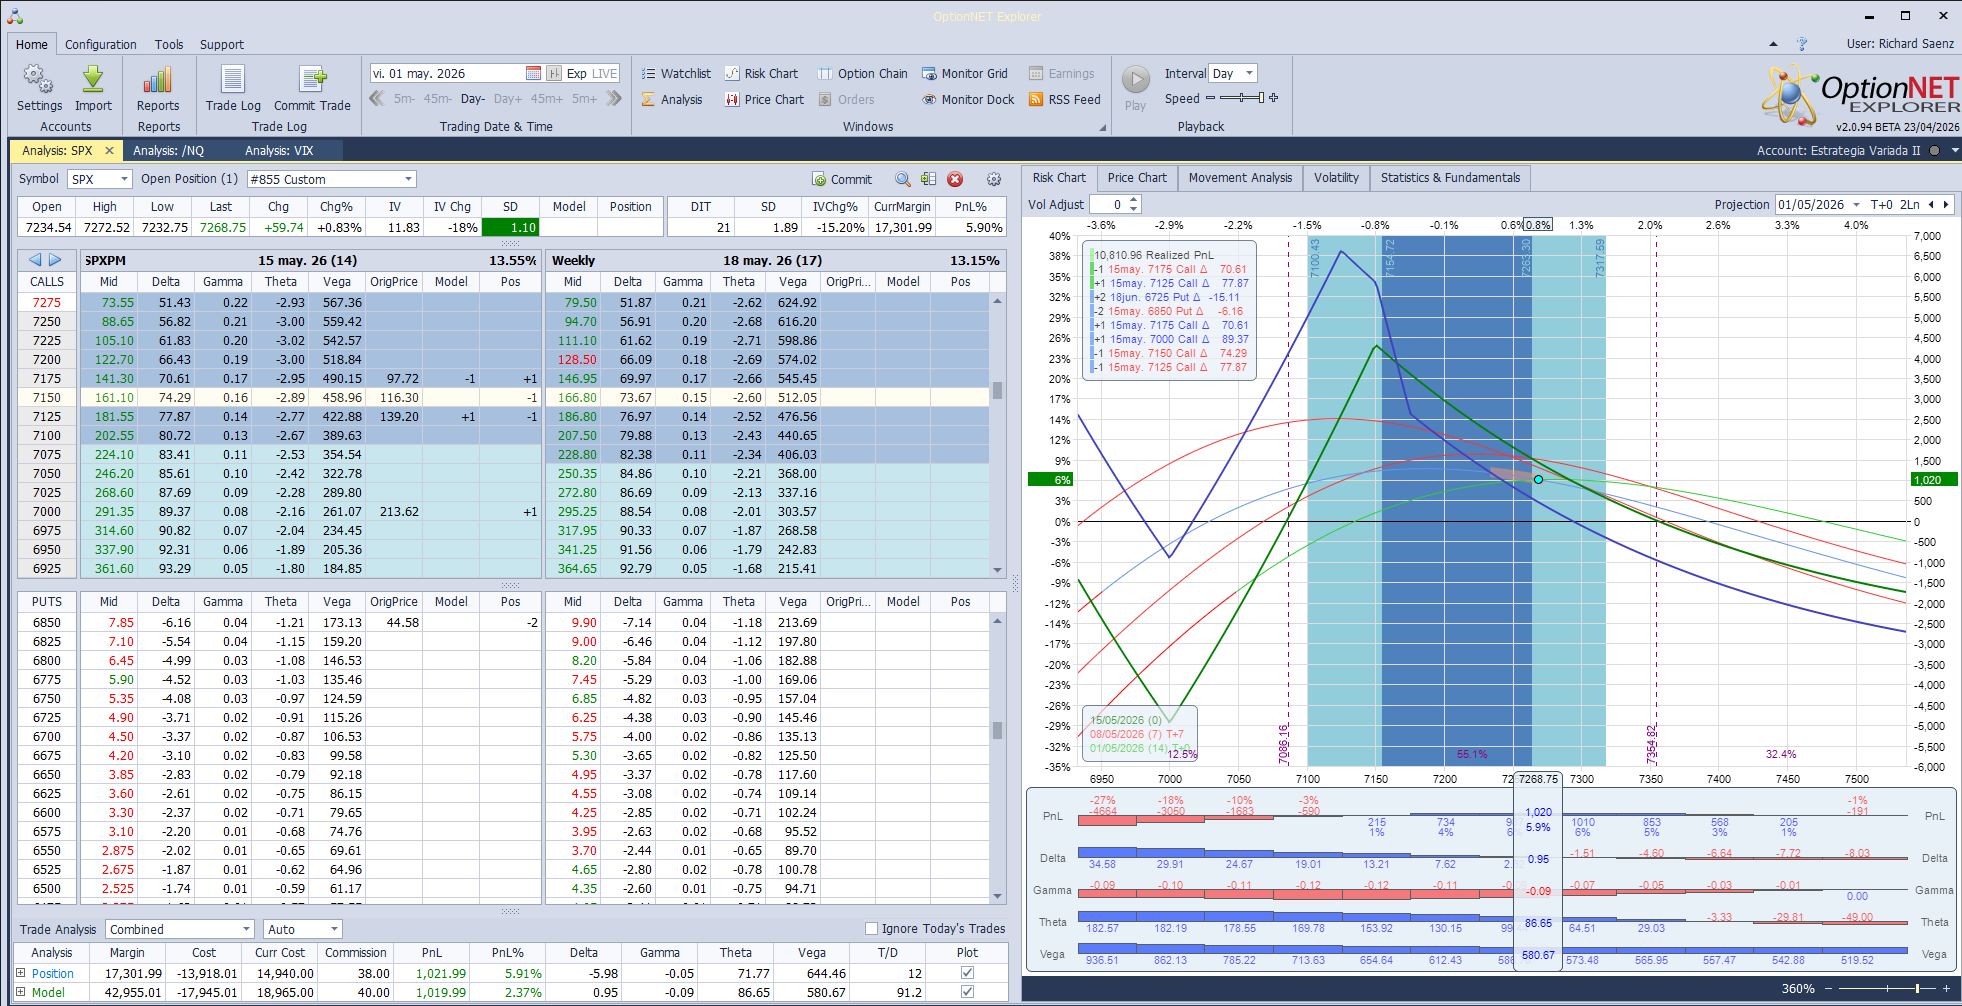Open the Analysis window from the ribbon
This screenshot has width=1962, height=1006.
(671, 99)
